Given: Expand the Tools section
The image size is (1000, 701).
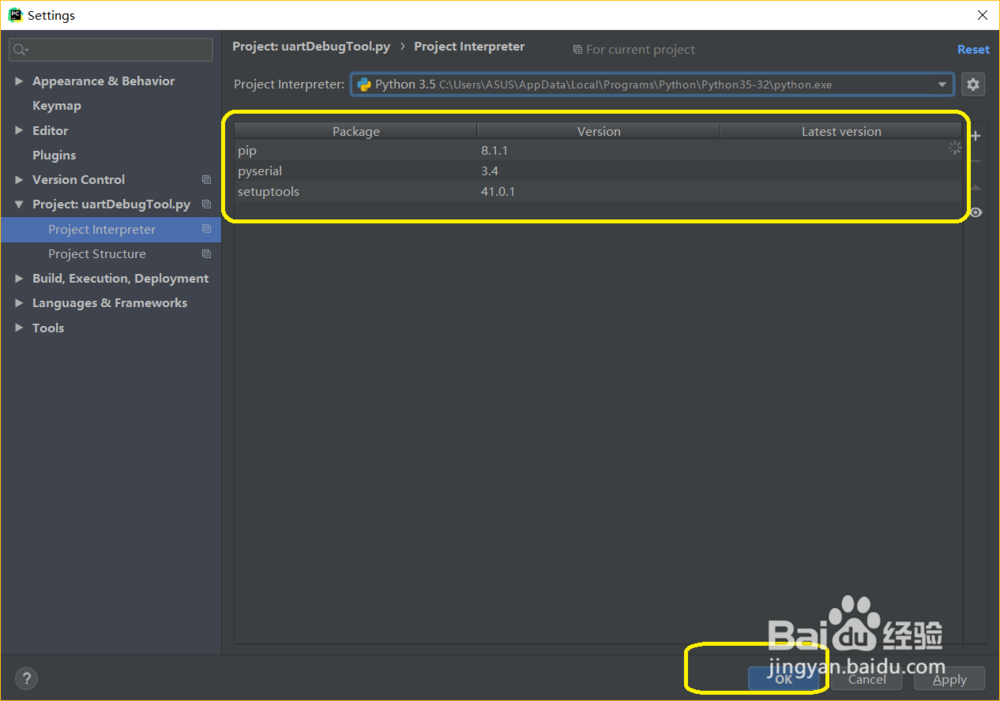Looking at the screenshot, I should click(18, 328).
